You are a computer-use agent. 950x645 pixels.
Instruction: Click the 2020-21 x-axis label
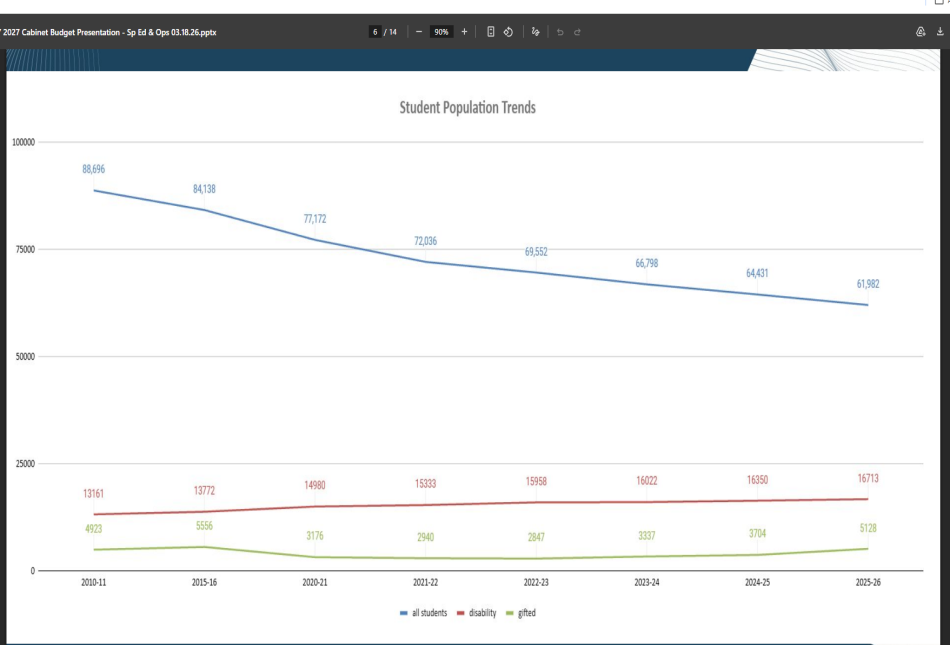[314, 582]
